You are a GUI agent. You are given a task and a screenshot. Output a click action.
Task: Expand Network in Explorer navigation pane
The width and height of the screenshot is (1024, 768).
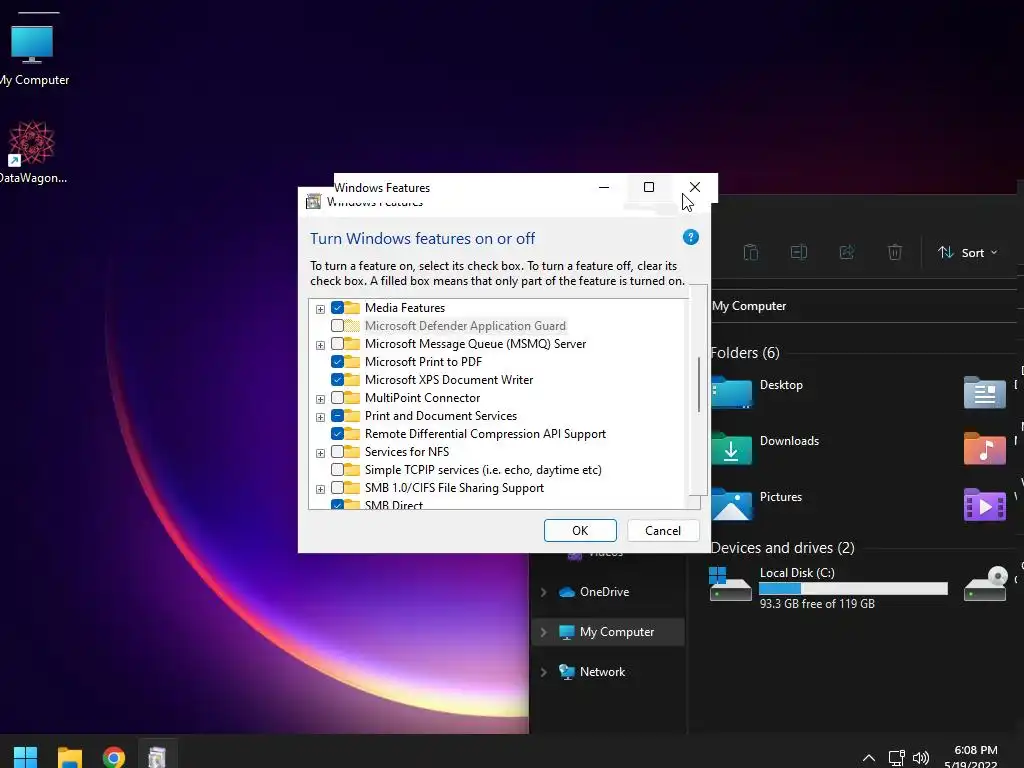(543, 671)
